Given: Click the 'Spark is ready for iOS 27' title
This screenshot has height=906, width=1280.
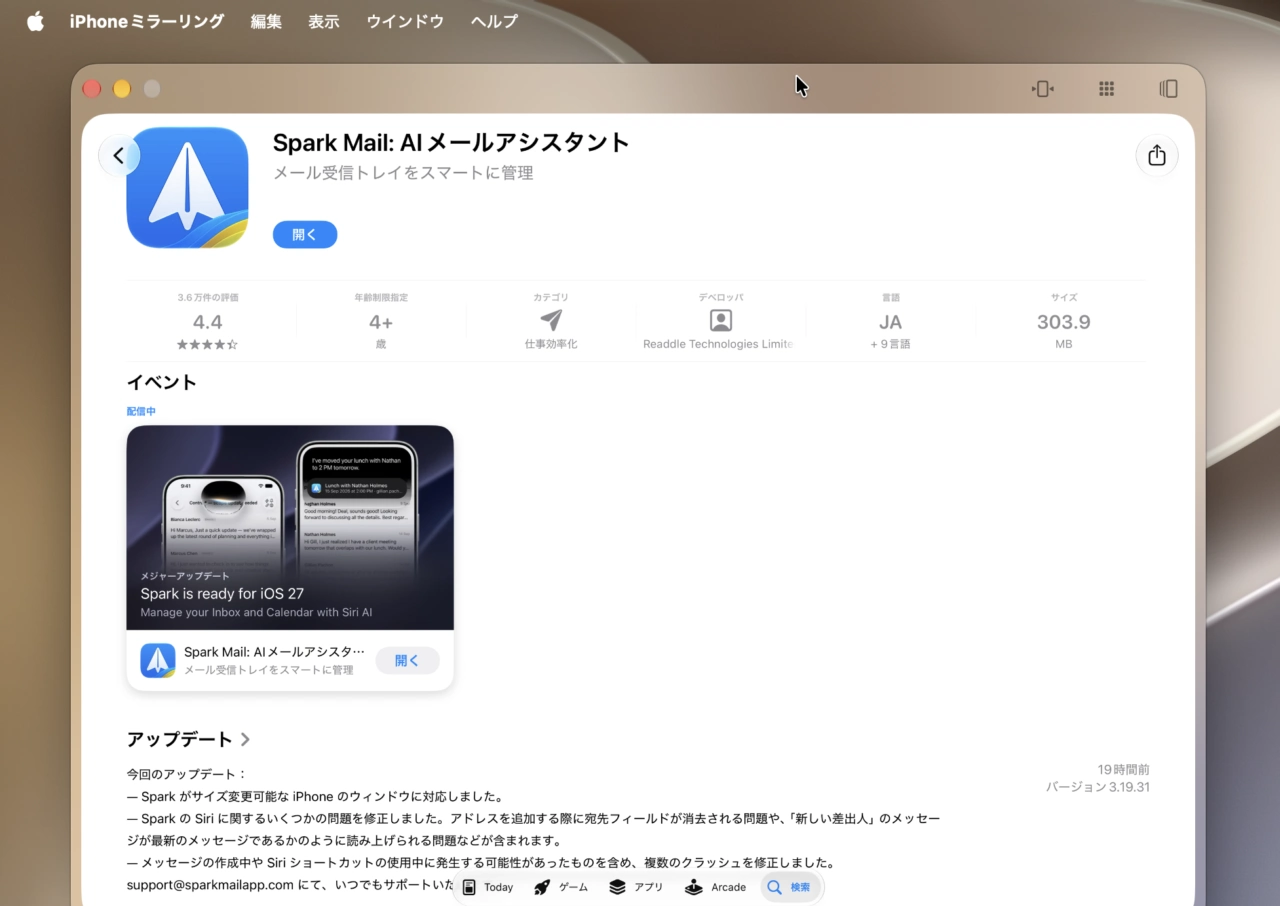Looking at the screenshot, I should point(222,594).
